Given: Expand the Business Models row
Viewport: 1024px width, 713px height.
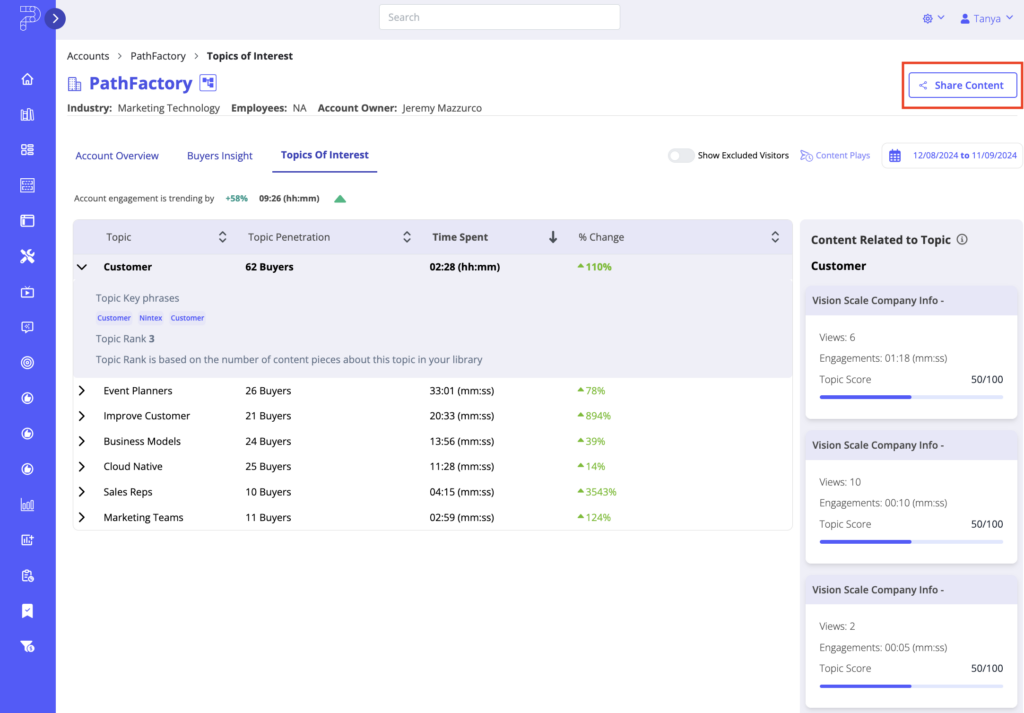Looking at the screenshot, I should pos(82,441).
